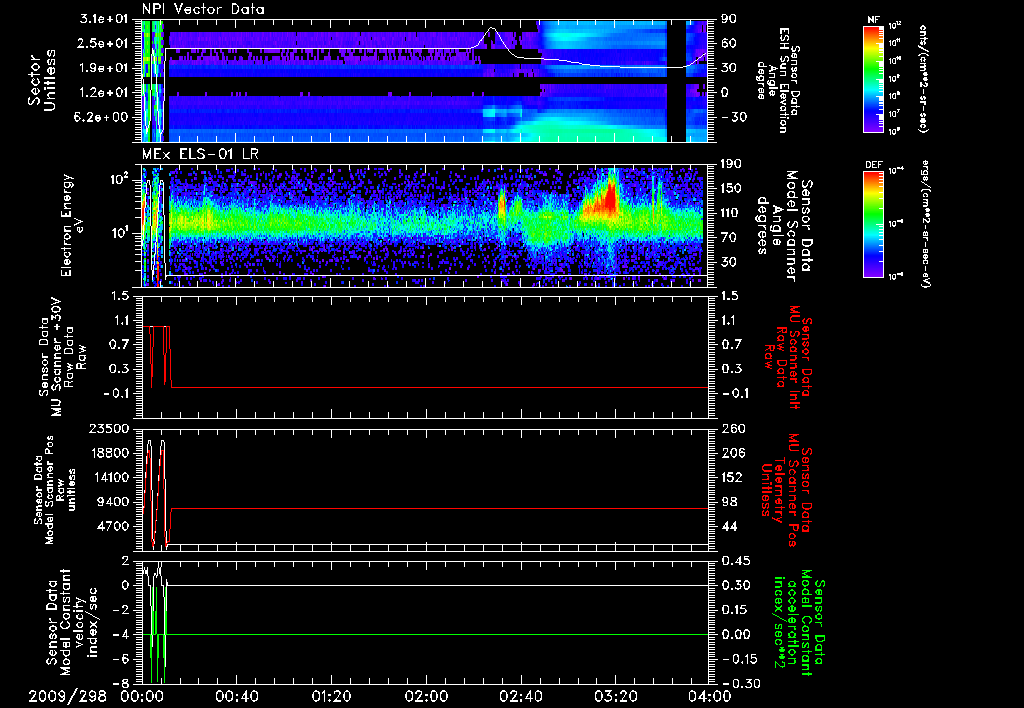The height and width of the screenshot is (708, 1024).
Task: Click the 44 telemetry tick label
Action: pos(727,526)
